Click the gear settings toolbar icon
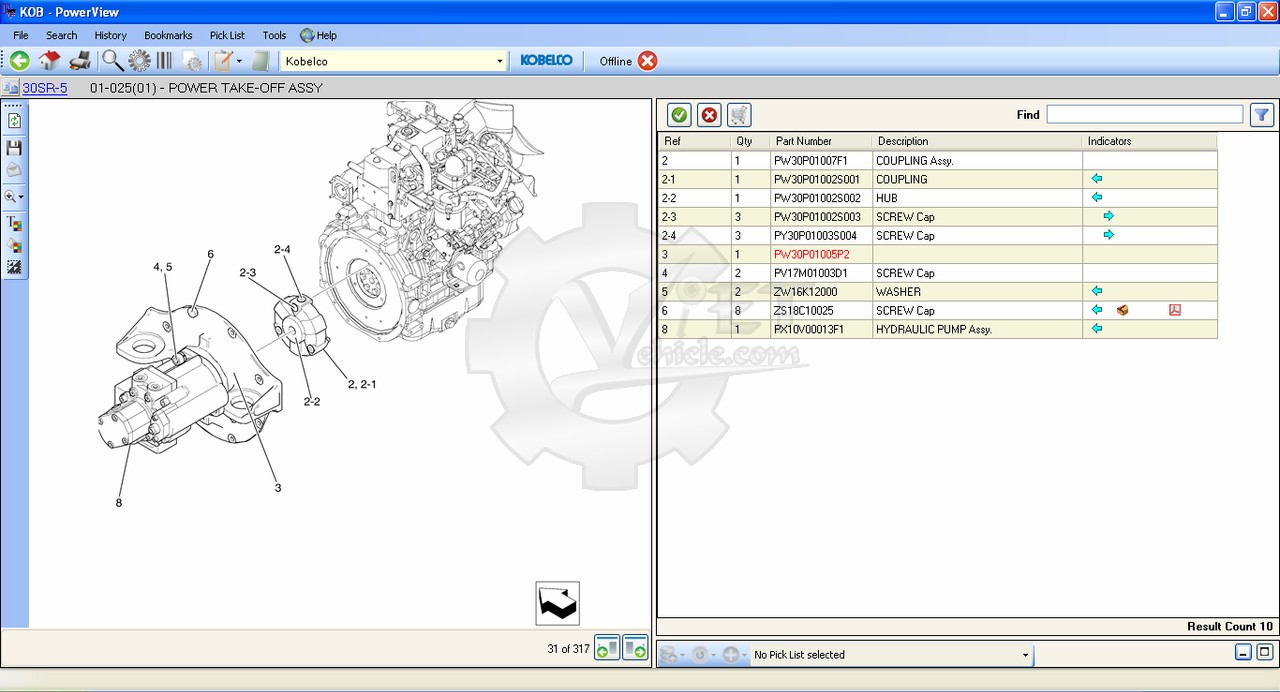This screenshot has height=692, width=1280. 139,61
